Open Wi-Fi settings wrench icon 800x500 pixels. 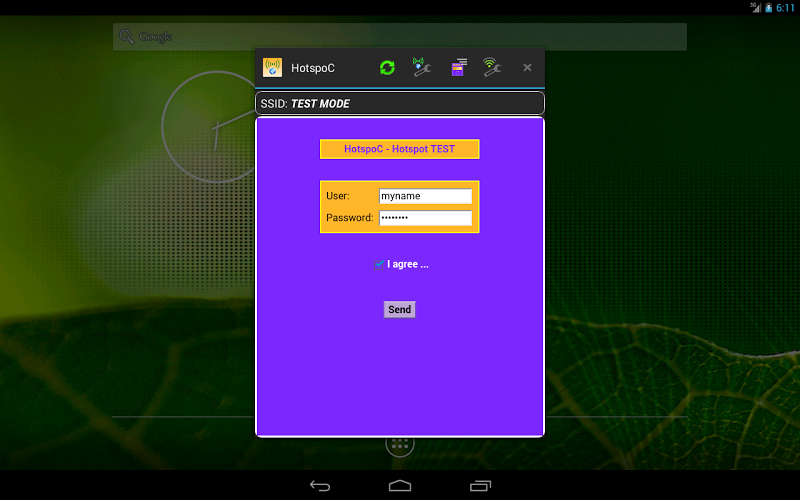click(492, 67)
